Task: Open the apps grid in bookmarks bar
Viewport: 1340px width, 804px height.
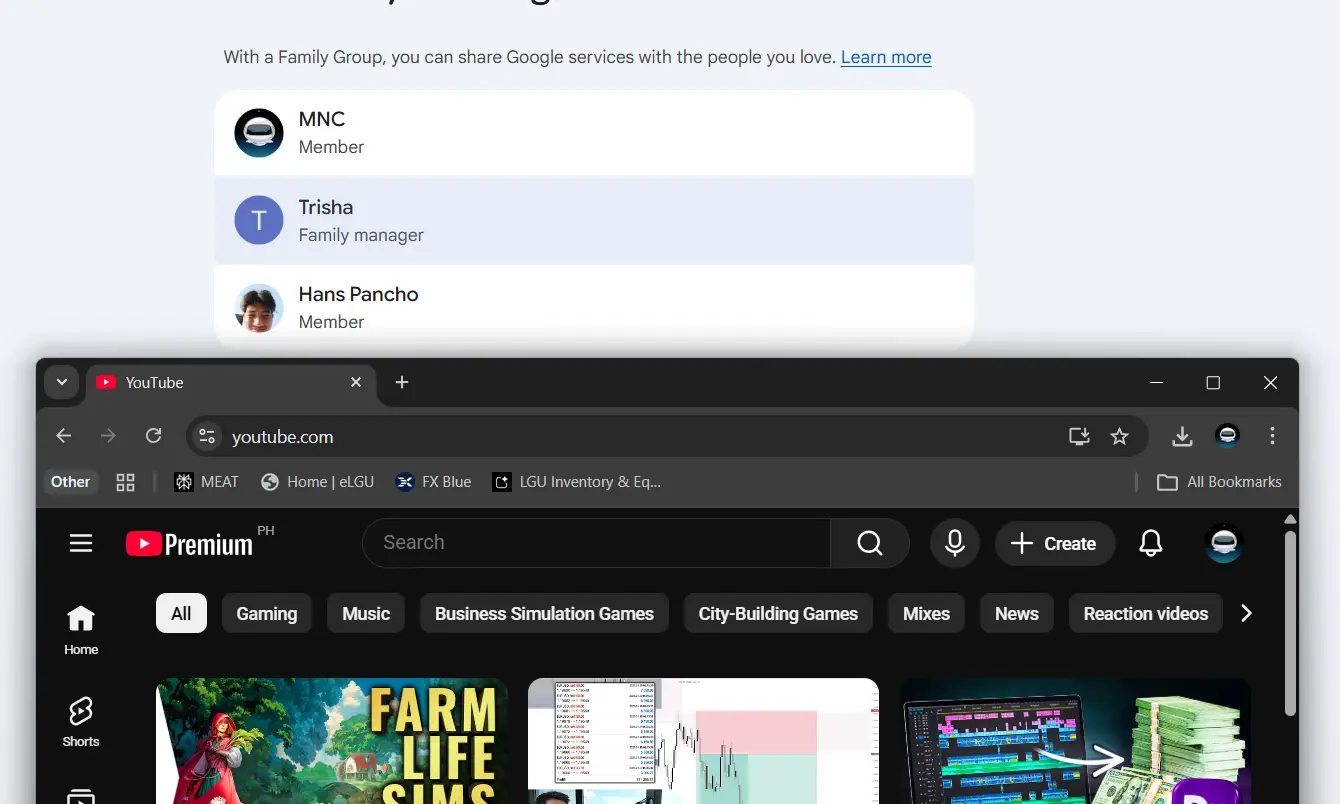Action: point(125,482)
